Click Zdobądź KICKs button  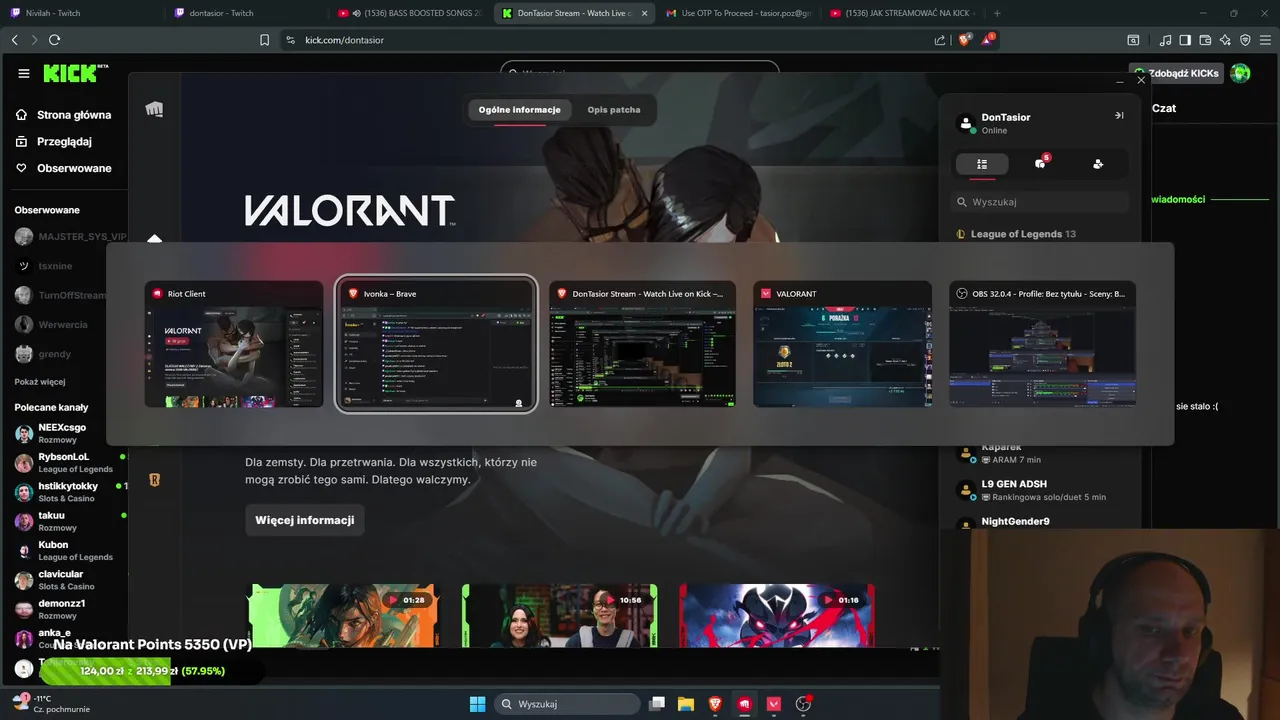[x=1177, y=73]
